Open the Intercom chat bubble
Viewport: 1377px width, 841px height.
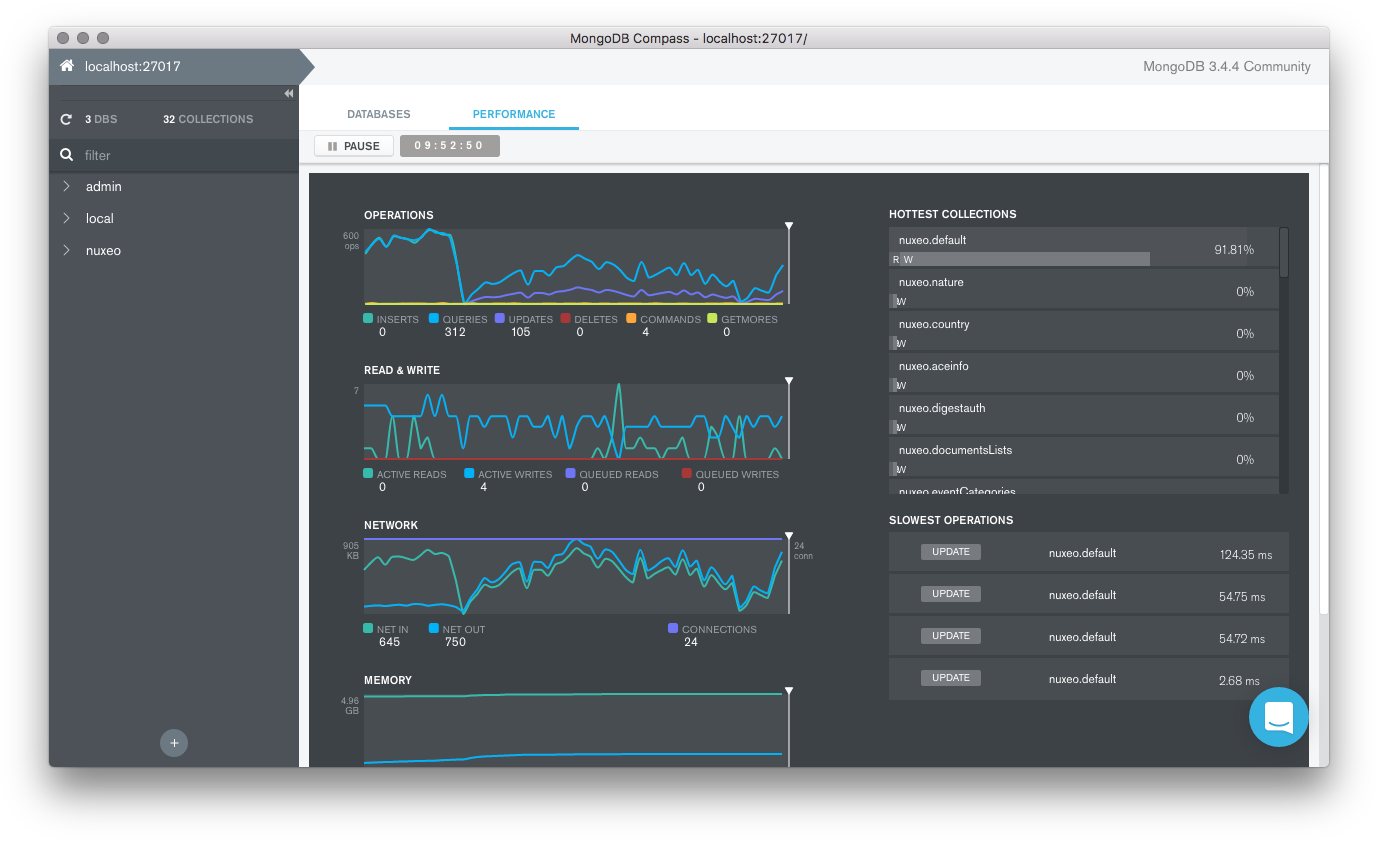point(1279,717)
